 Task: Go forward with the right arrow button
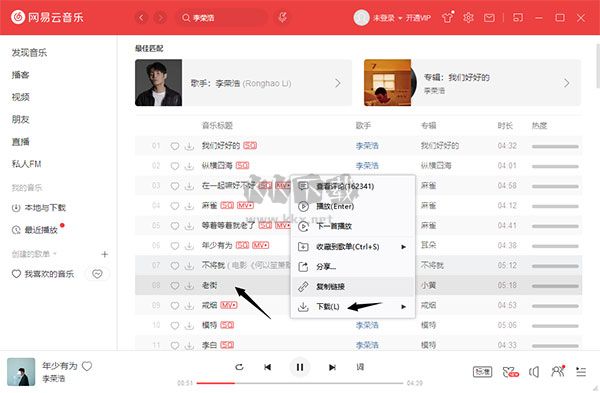pos(160,18)
